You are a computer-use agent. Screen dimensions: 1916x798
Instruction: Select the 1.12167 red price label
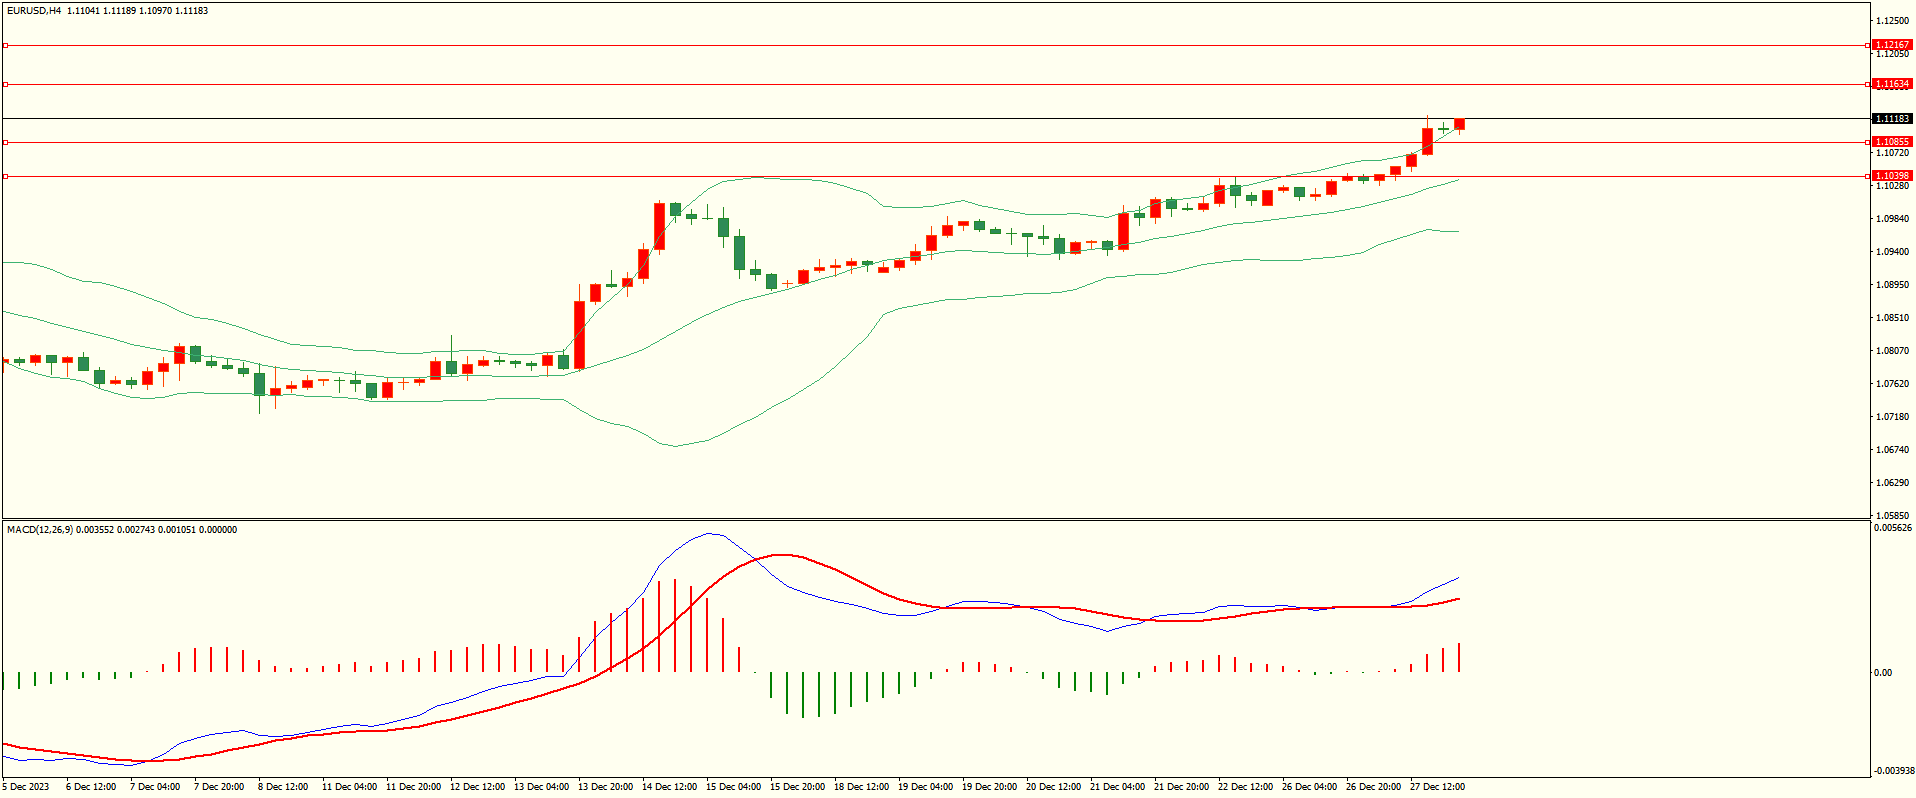1892,45
